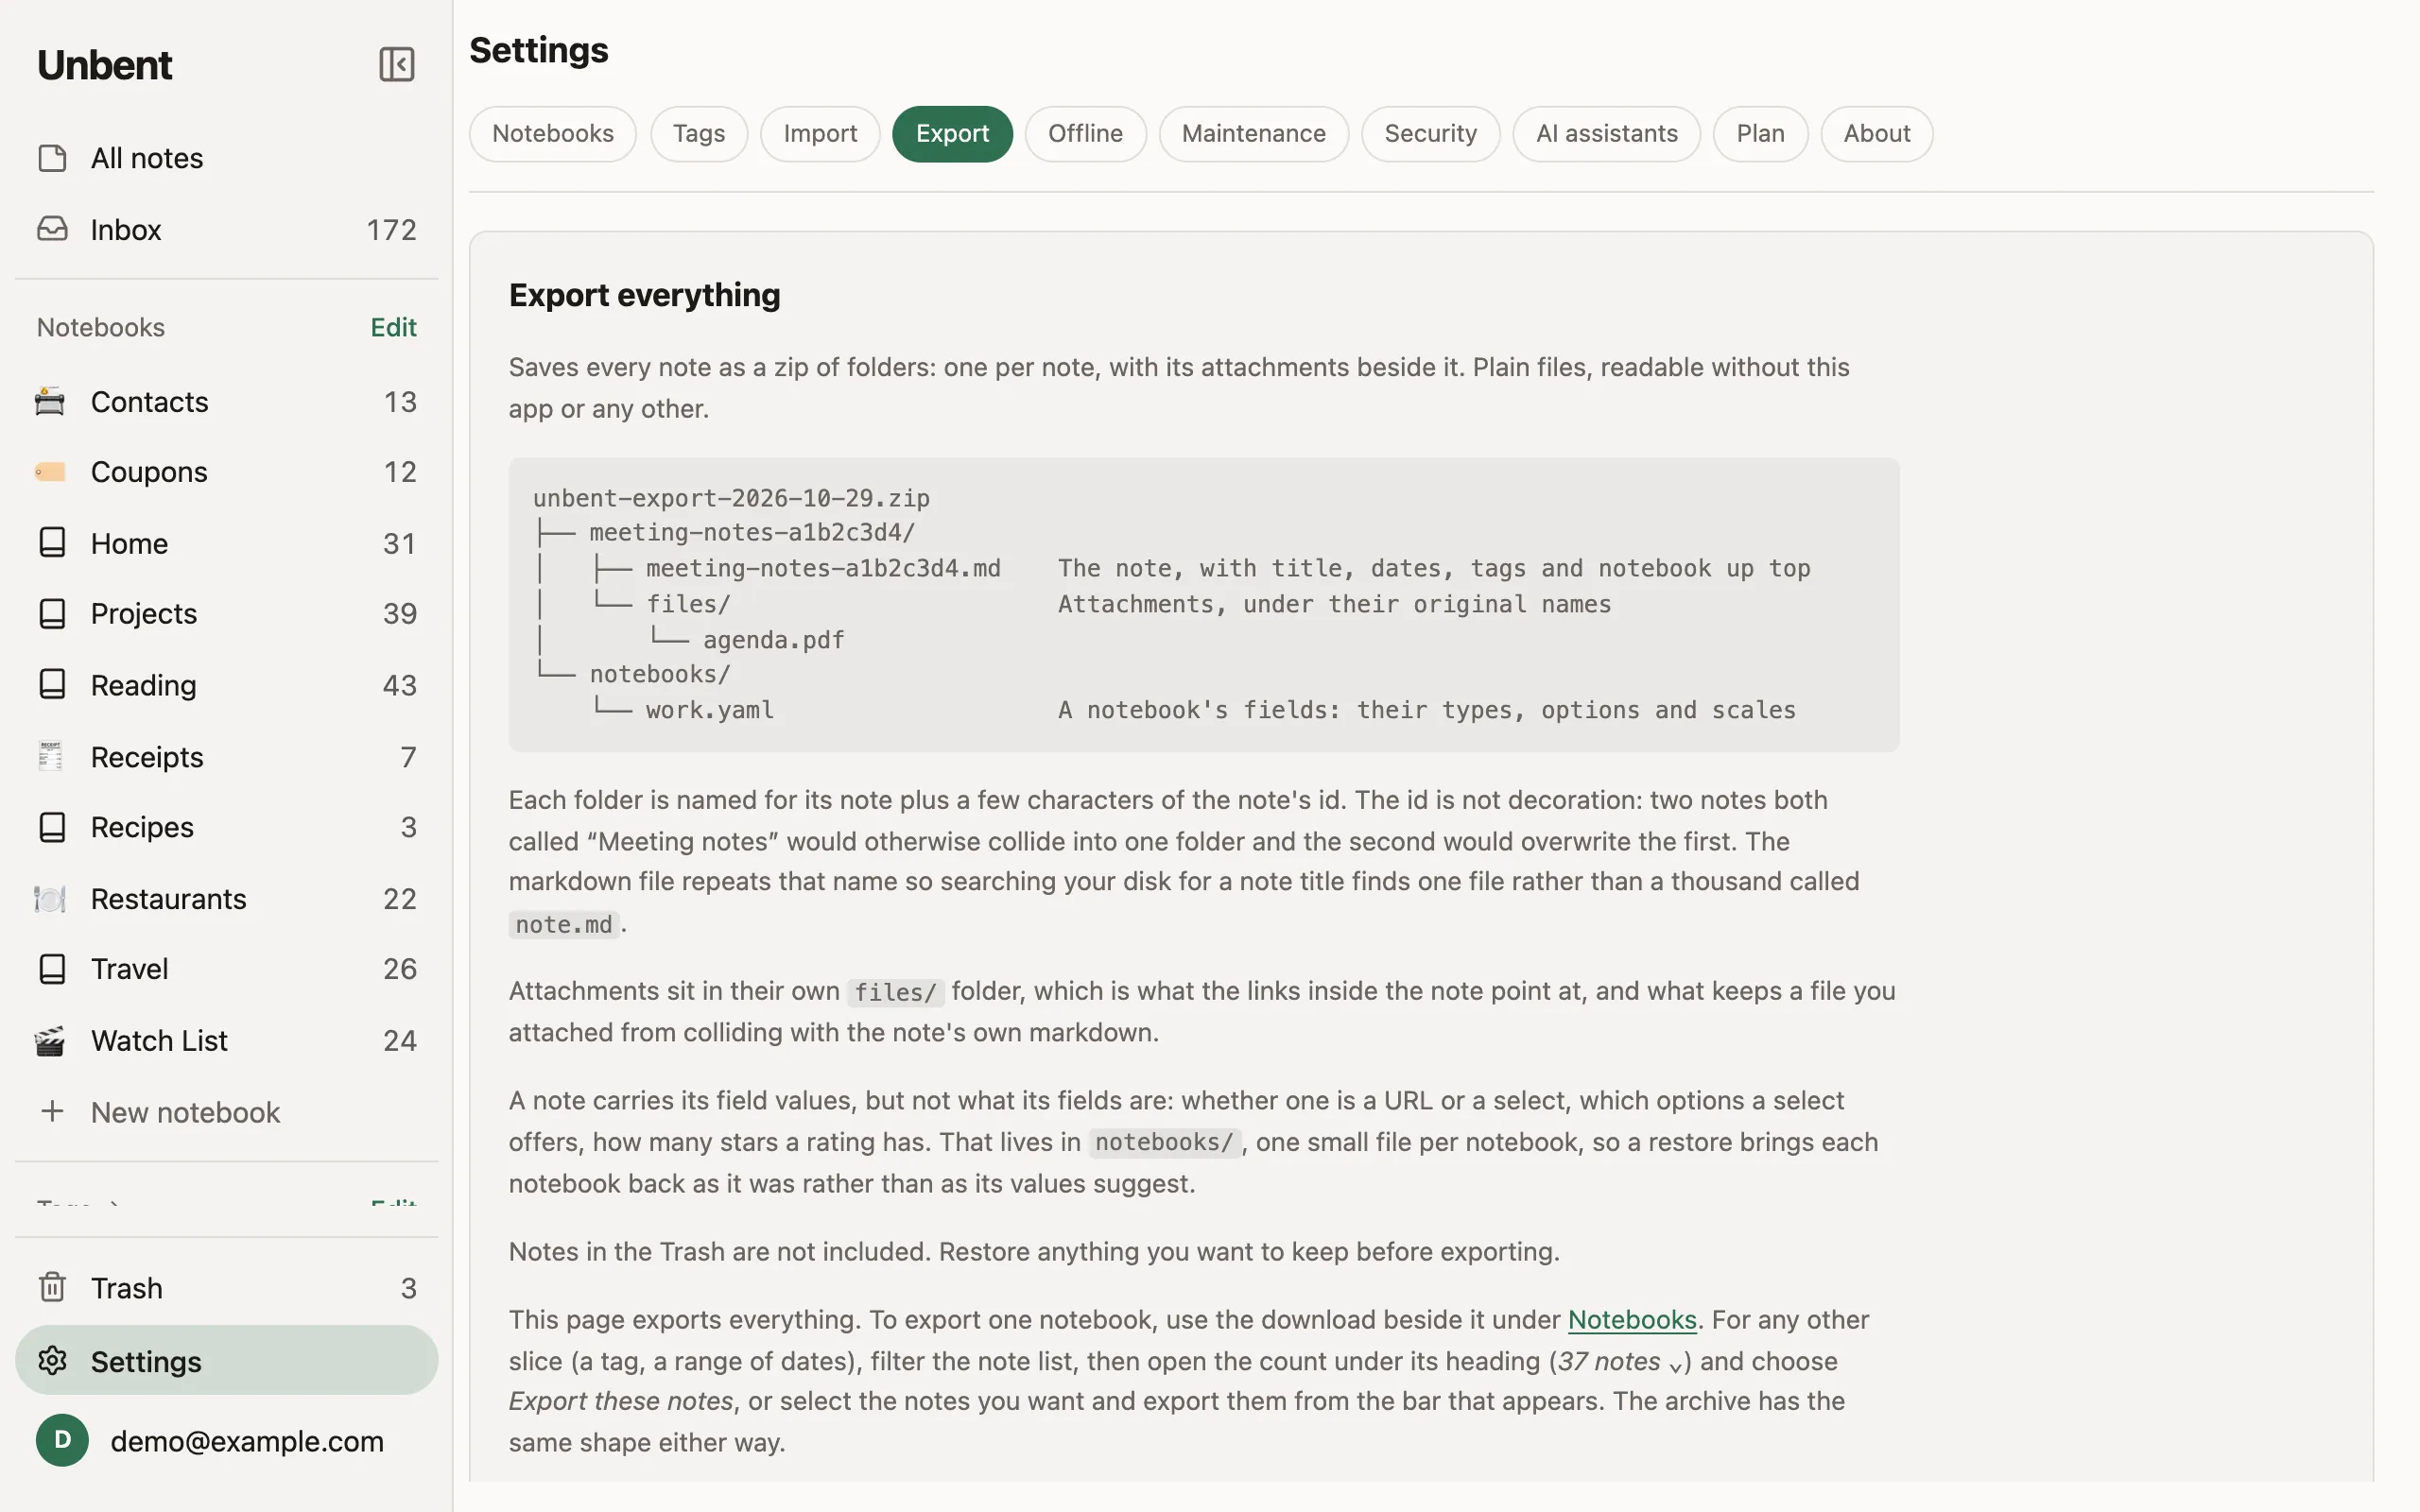Viewport: 2420px width, 1512px height.
Task: Switch to the Notebooks settings tab
Action: pos(553,134)
